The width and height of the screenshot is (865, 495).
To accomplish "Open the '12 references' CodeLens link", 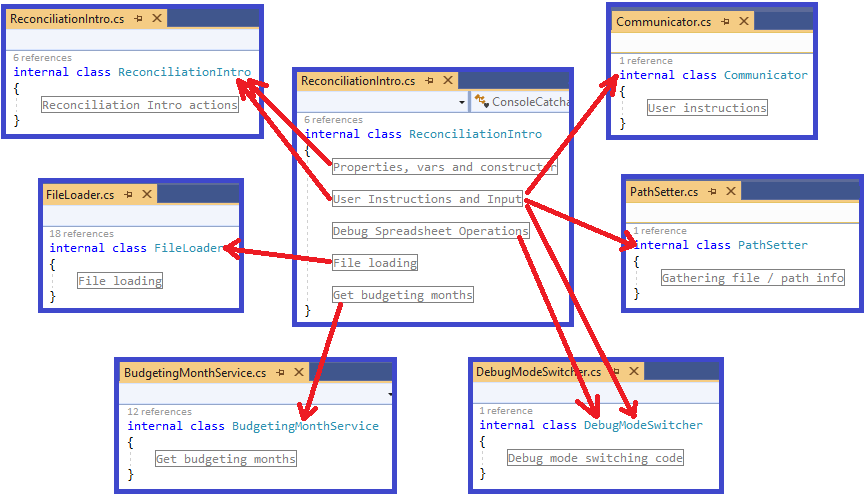I will (159, 412).
